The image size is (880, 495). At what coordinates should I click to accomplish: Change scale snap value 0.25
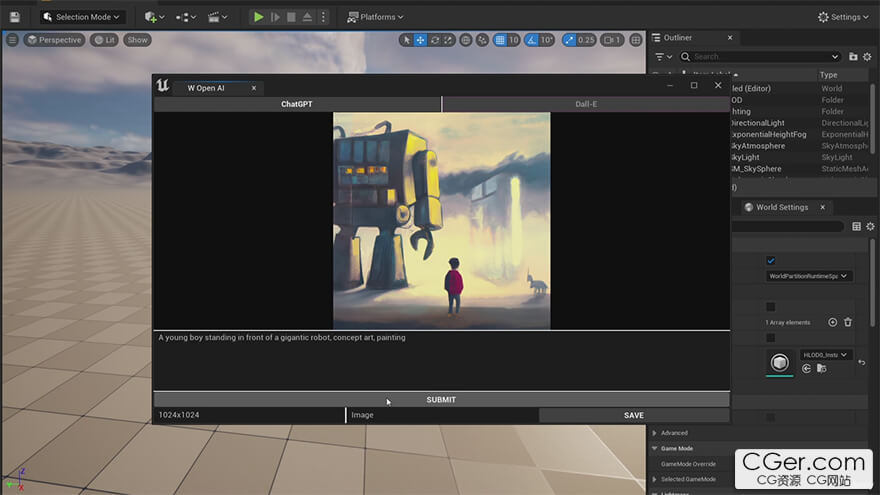pyautogui.click(x=586, y=40)
